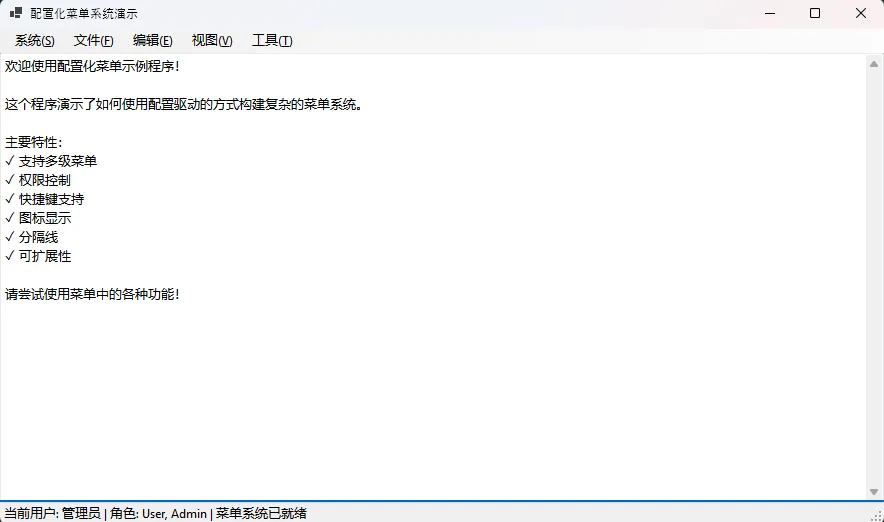Click the 可扩展性 feature line
This screenshot has height=522, width=884.
click(45, 256)
